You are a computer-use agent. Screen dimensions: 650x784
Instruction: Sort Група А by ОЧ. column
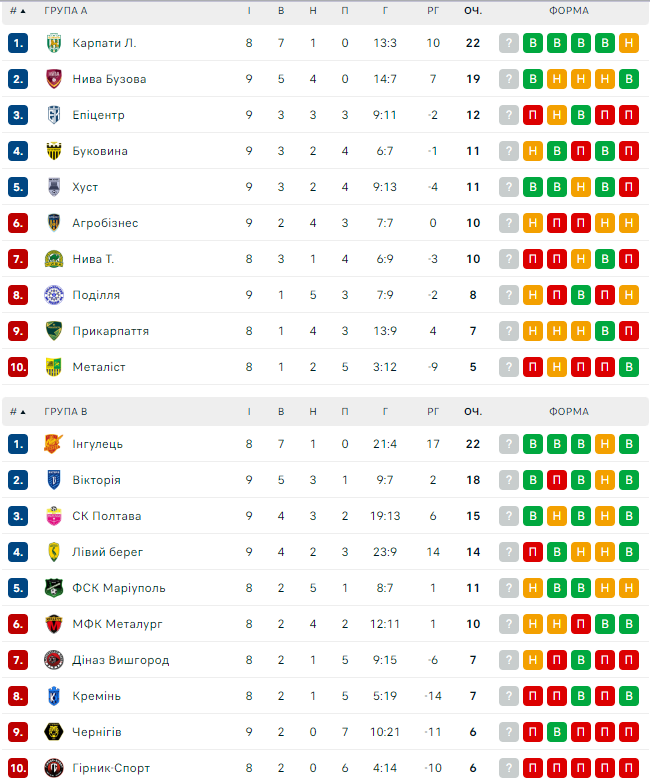472,11
